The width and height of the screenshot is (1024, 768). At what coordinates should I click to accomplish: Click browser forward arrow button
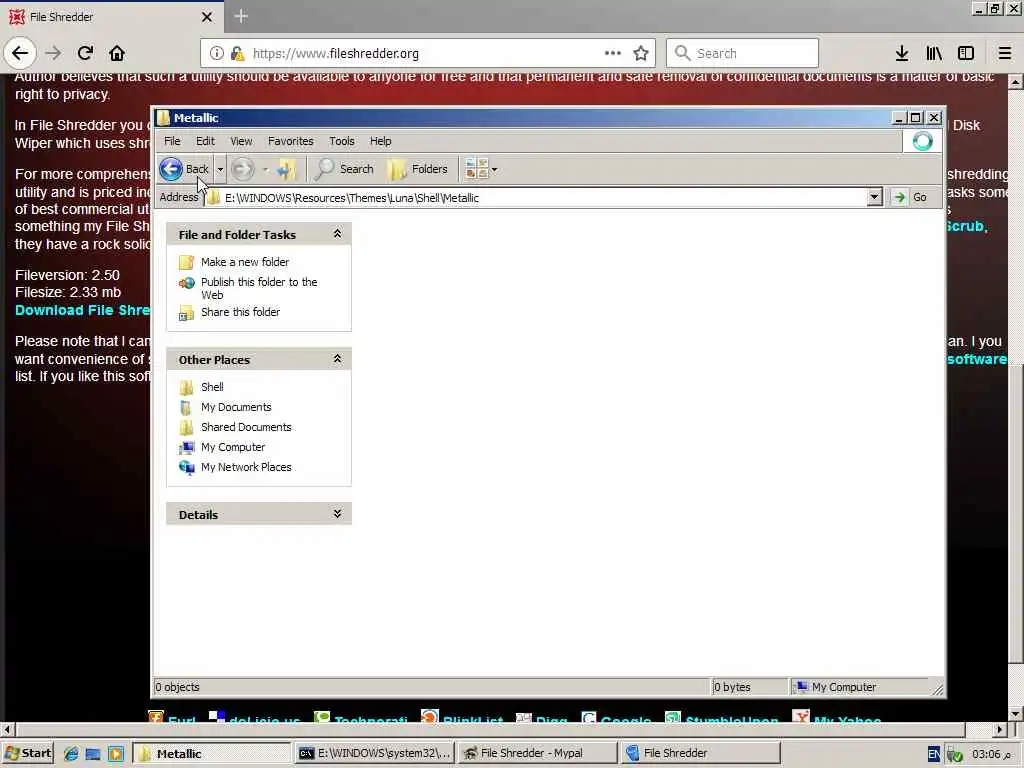pyautogui.click(x=54, y=53)
